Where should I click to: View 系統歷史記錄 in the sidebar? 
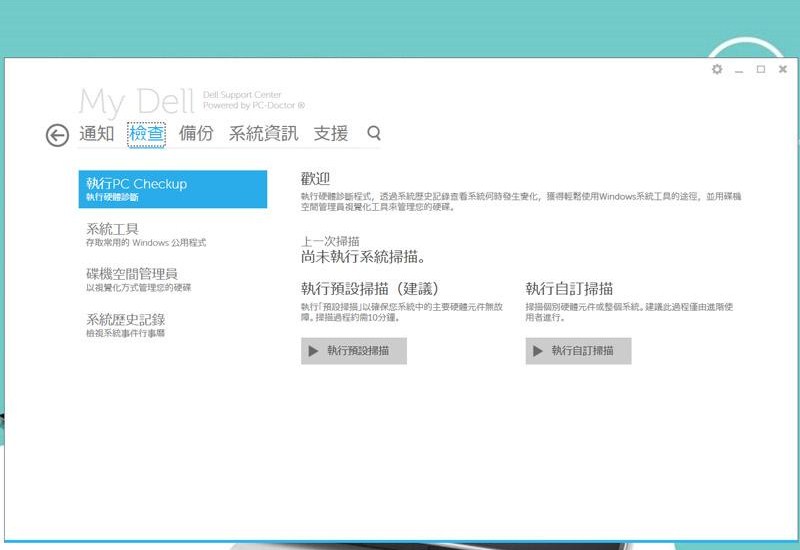coord(125,320)
